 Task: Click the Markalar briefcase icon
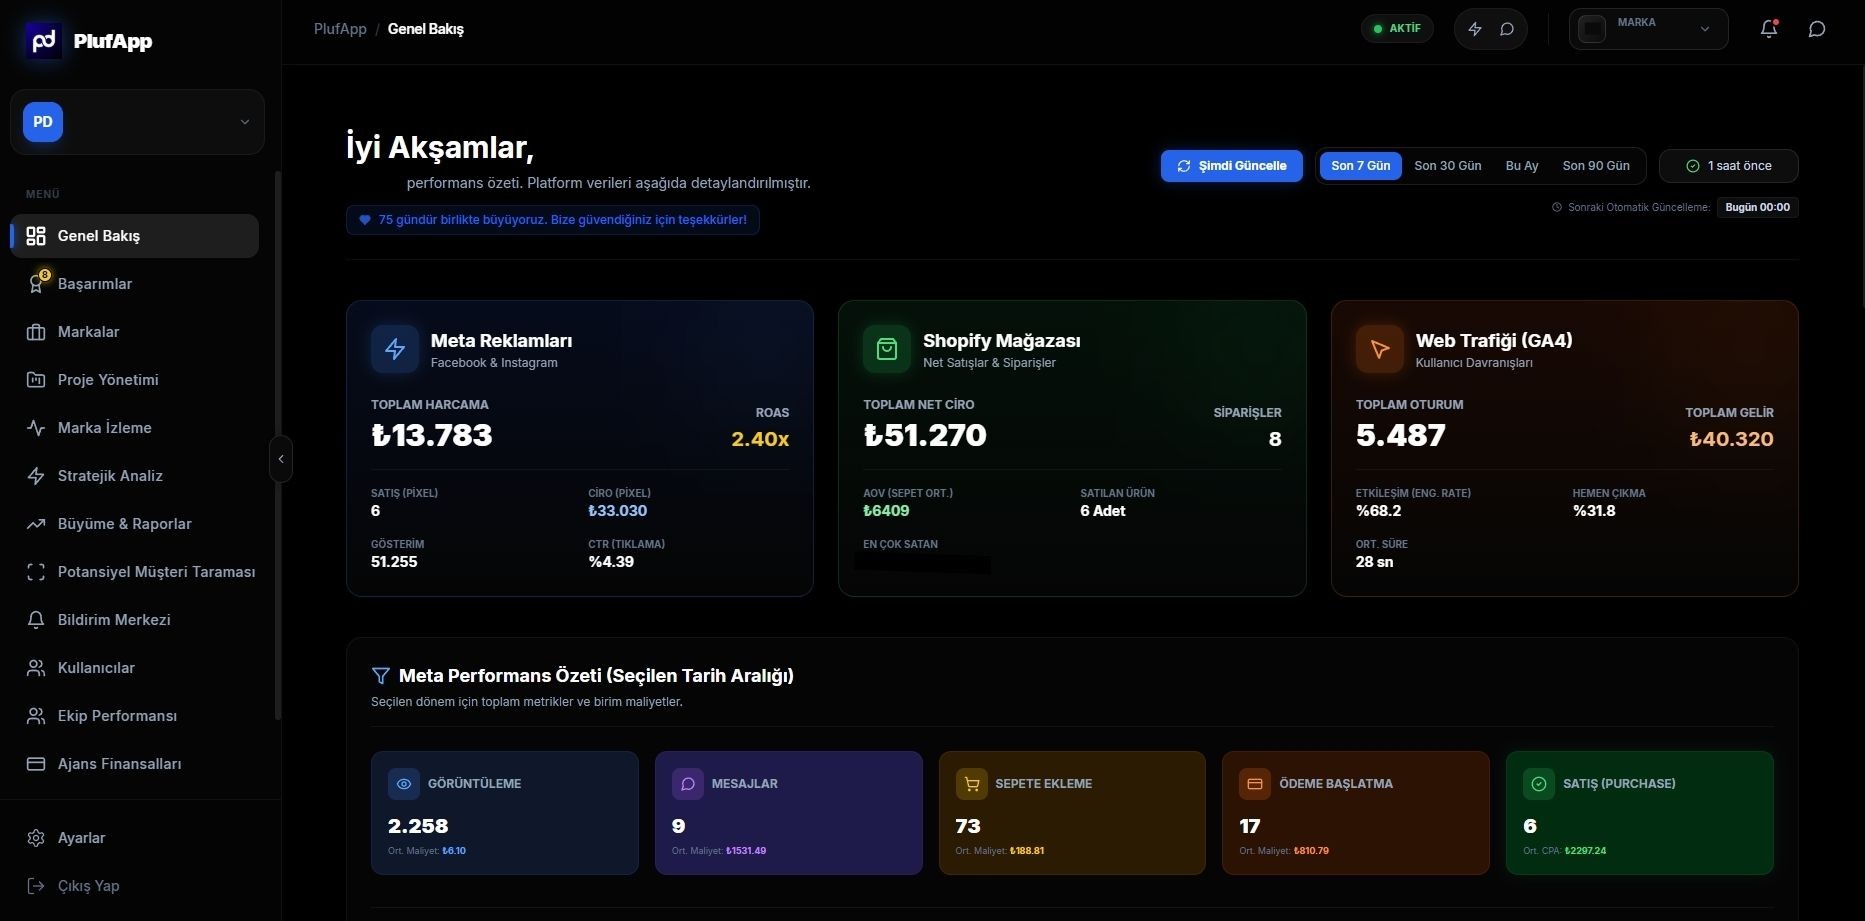click(x=36, y=332)
